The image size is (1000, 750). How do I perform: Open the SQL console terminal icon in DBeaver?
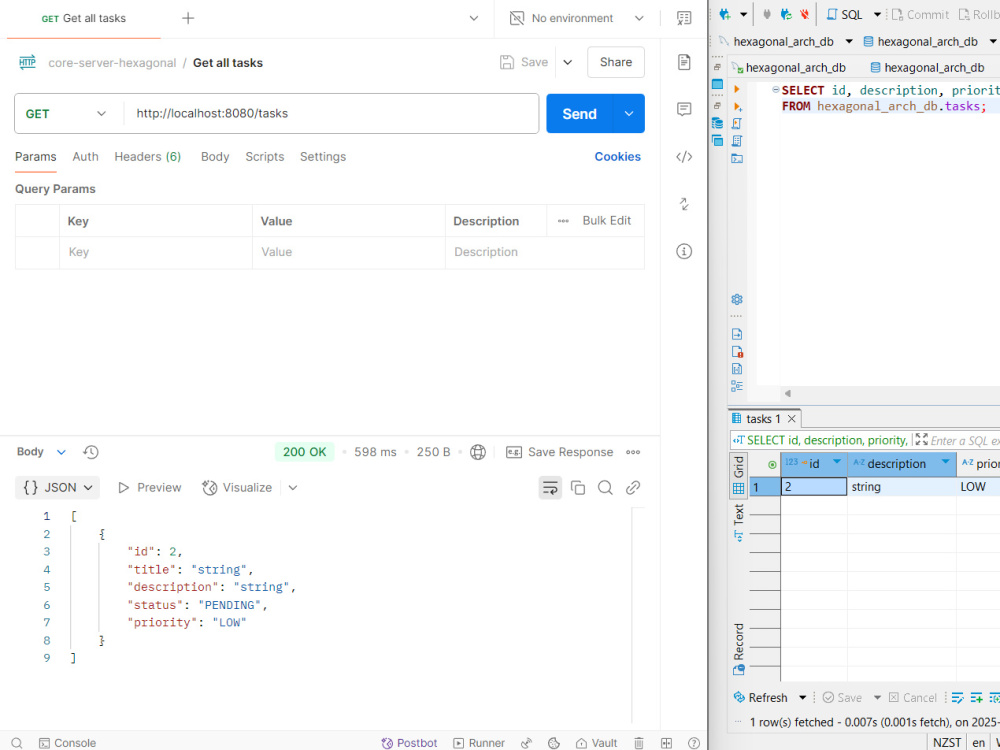pos(737,158)
